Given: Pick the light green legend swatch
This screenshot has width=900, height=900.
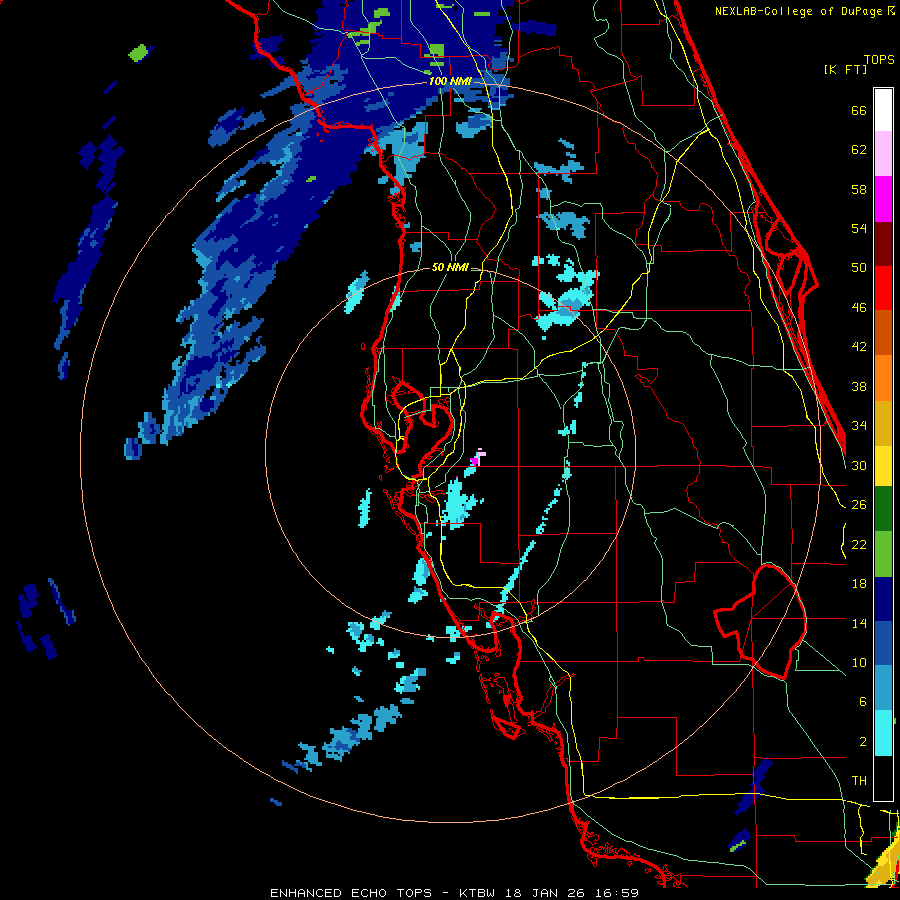Looking at the screenshot, I should [x=883, y=554].
